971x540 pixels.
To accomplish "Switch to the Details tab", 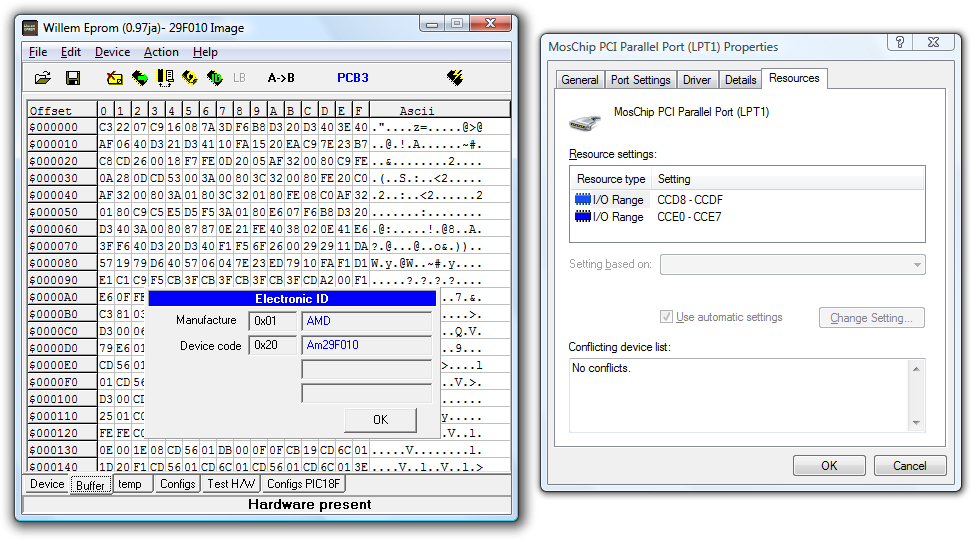I will click(741, 80).
